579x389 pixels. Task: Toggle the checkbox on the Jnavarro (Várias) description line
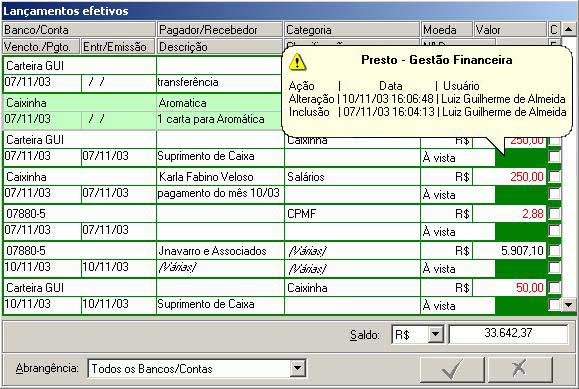(554, 267)
